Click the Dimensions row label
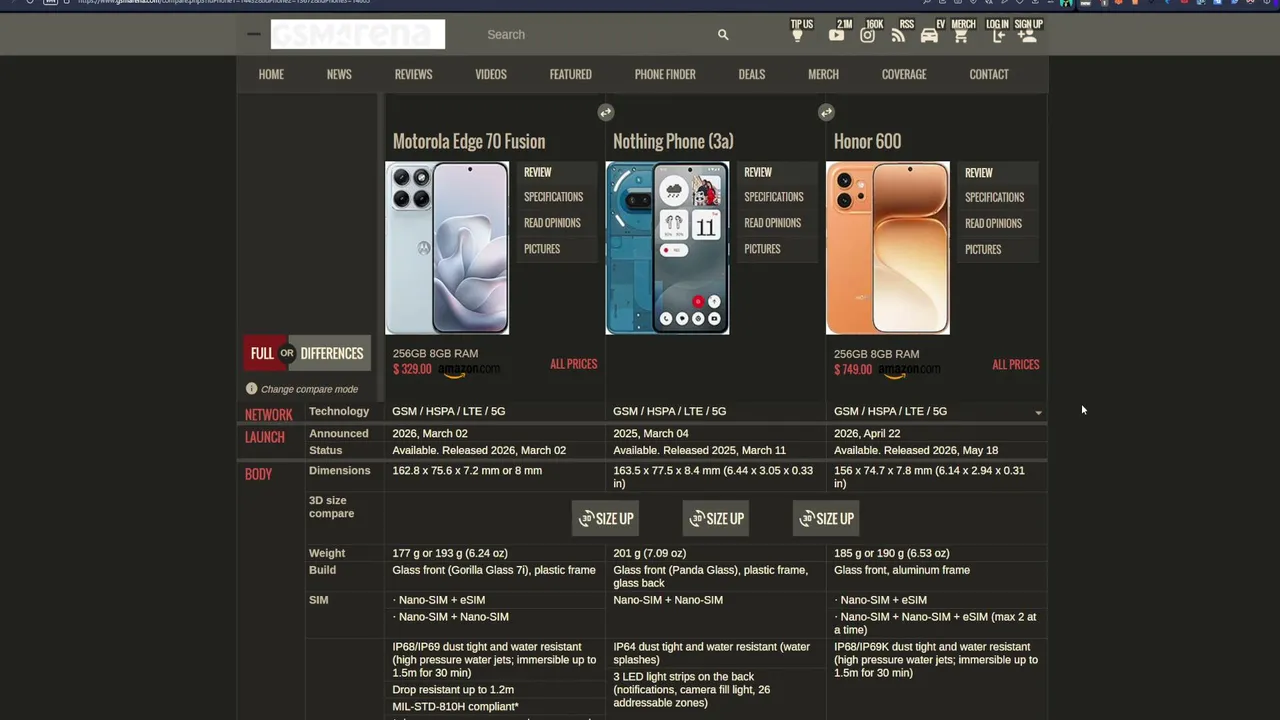Viewport: 1280px width, 720px height. (340, 471)
